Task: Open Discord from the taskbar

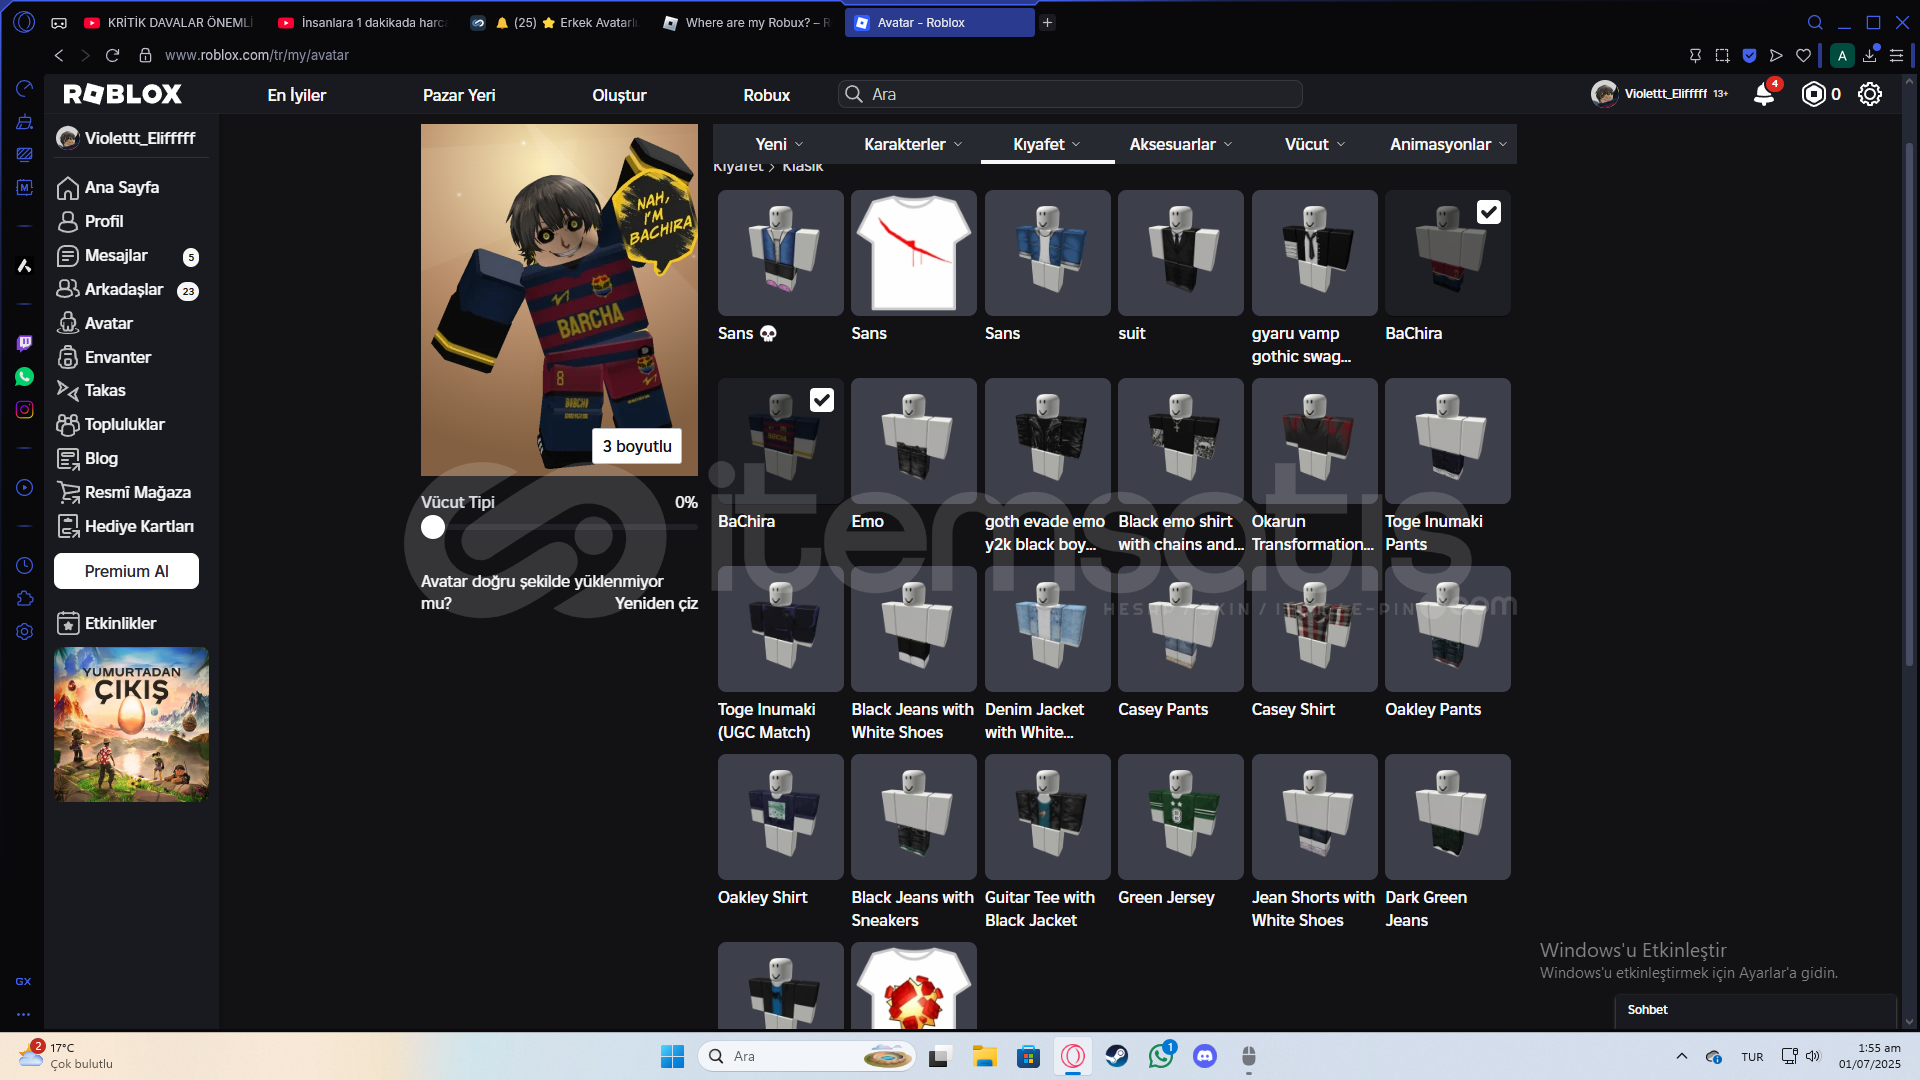Action: (1205, 1056)
